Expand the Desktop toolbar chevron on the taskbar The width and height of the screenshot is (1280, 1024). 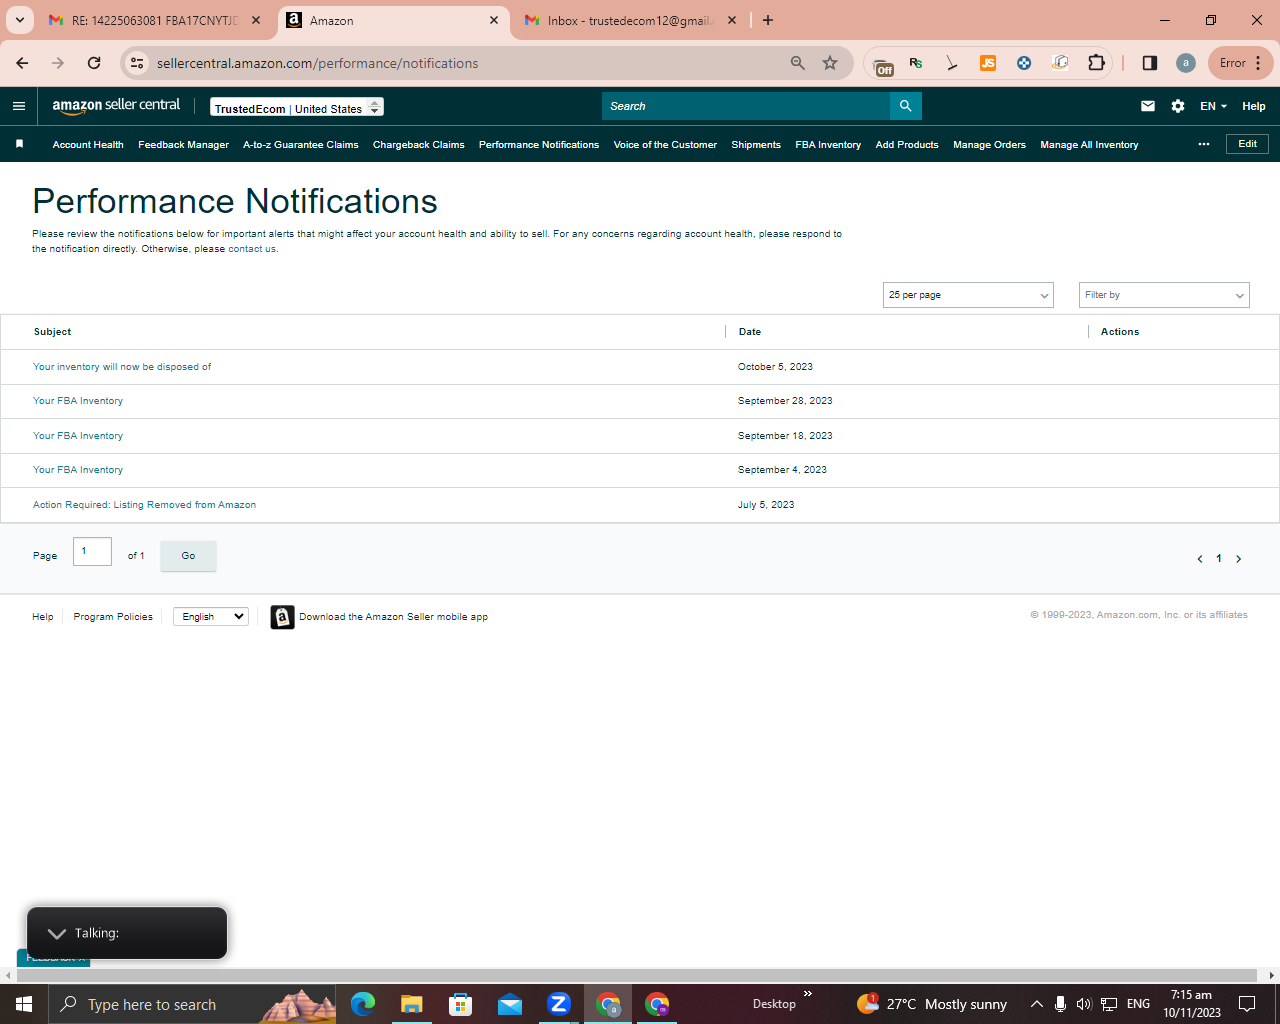808,994
